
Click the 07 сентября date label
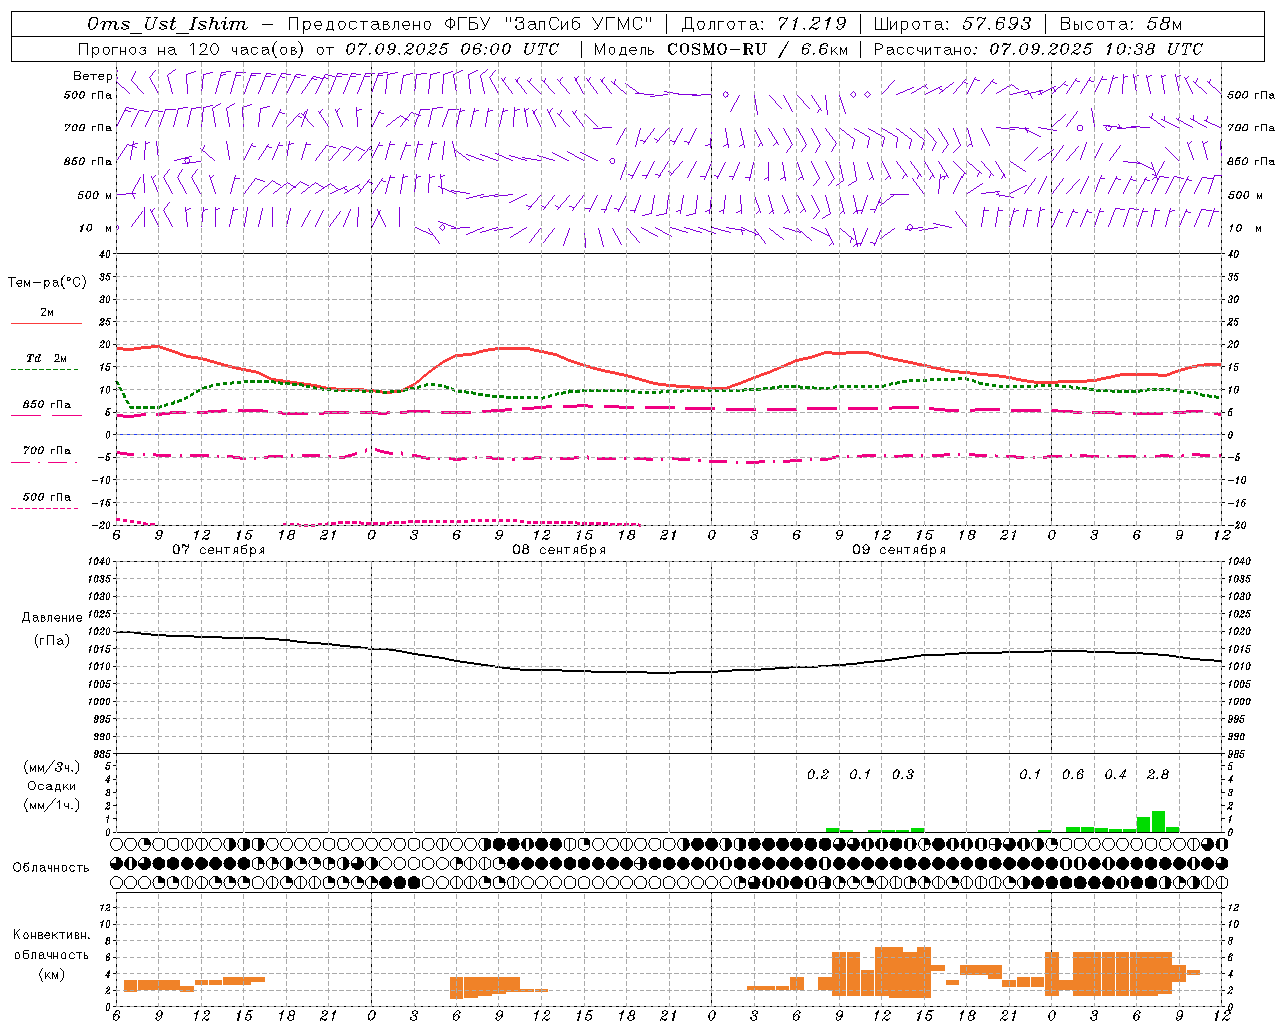click(218, 550)
